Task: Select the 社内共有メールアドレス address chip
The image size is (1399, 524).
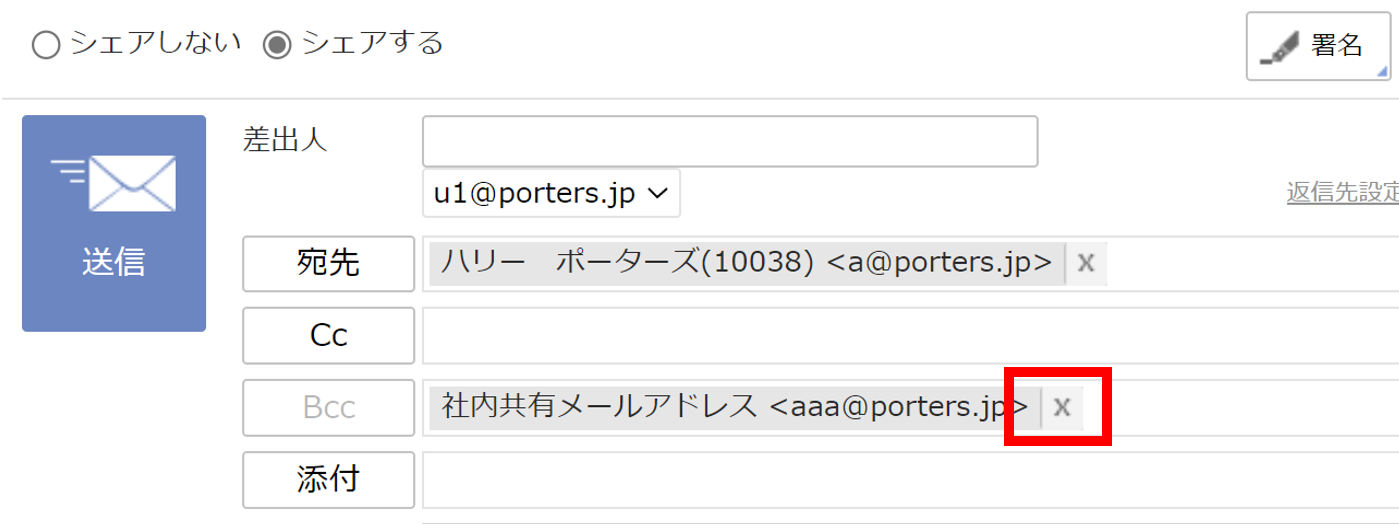Action: (x=735, y=407)
